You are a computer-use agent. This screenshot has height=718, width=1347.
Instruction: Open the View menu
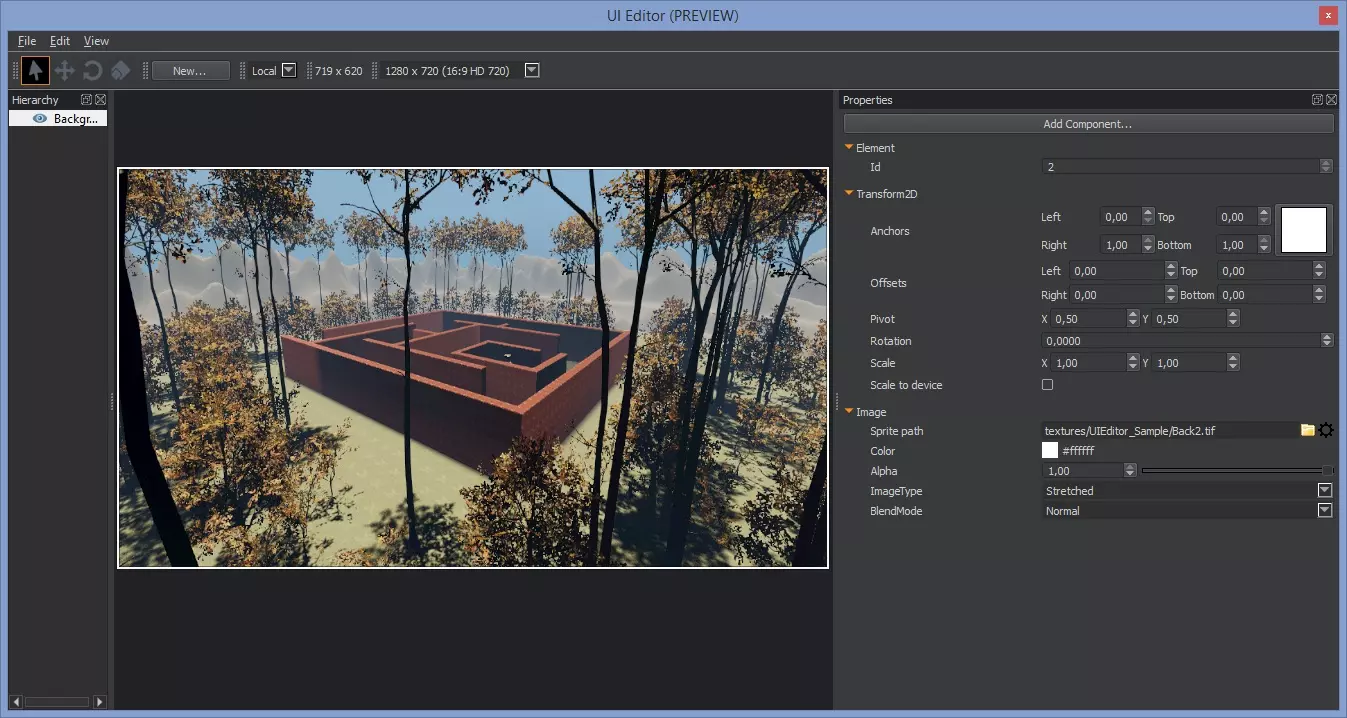coord(96,41)
